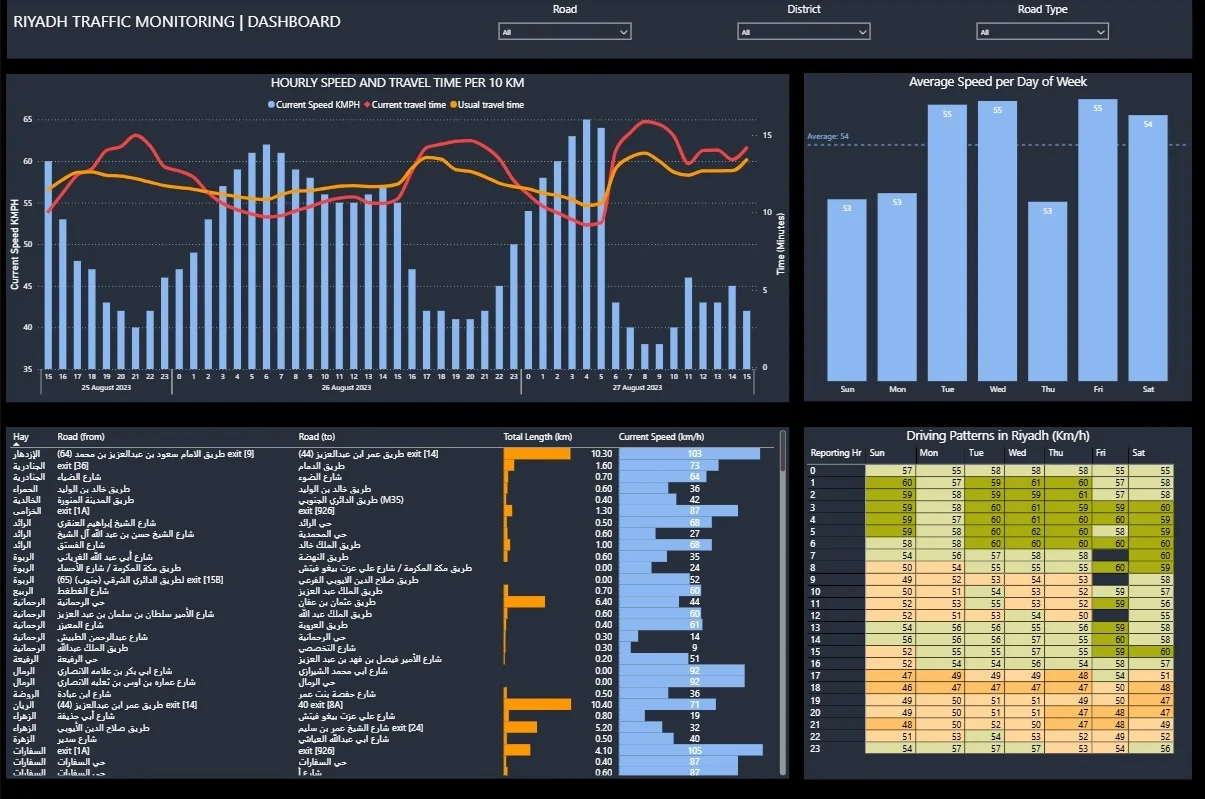The height and width of the screenshot is (799, 1205).
Task: Click the Sun column header in Driving Patterns
Action: coord(877,453)
